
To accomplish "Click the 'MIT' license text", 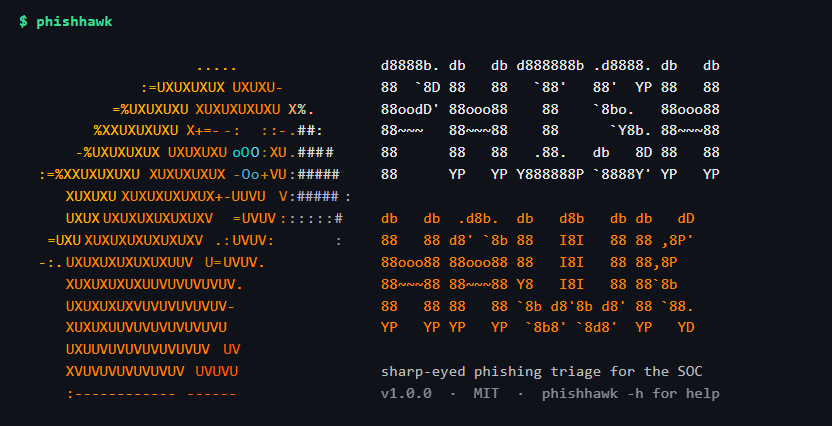I will (x=486, y=394).
